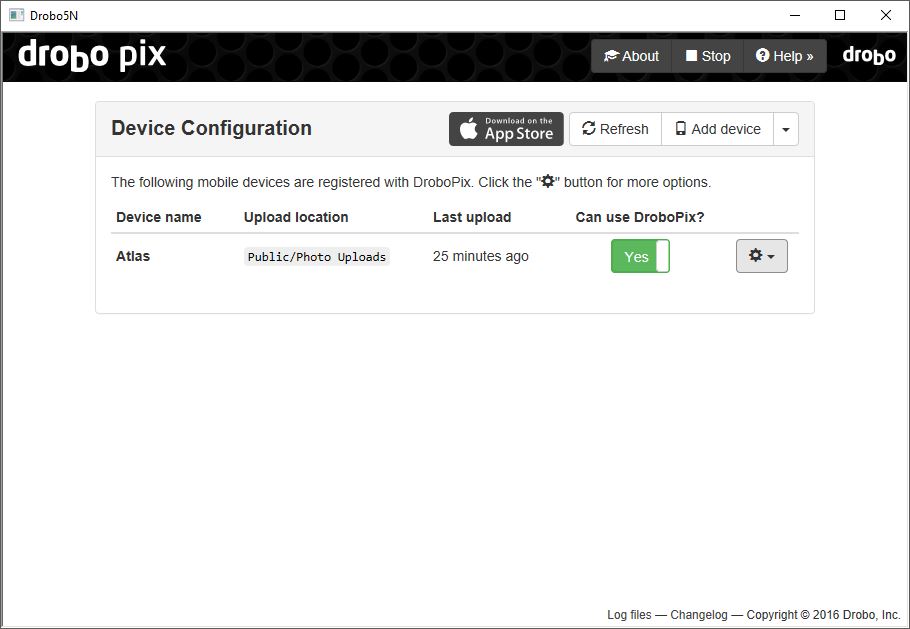Select the Atlas device name
The image size is (910, 629).
click(x=133, y=256)
